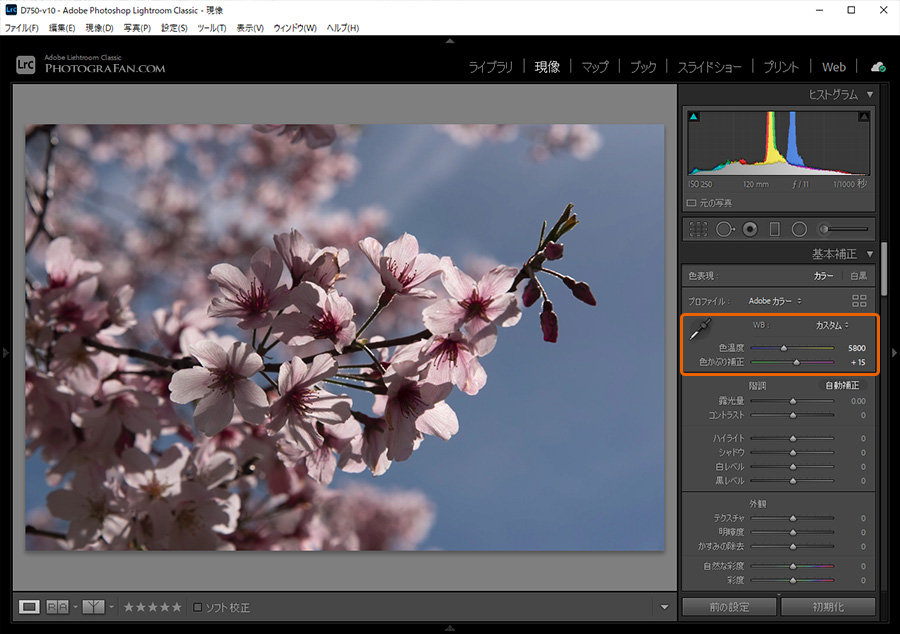Click the 初期化 reset button
The height and width of the screenshot is (634, 900).
(x=828, y=606)
